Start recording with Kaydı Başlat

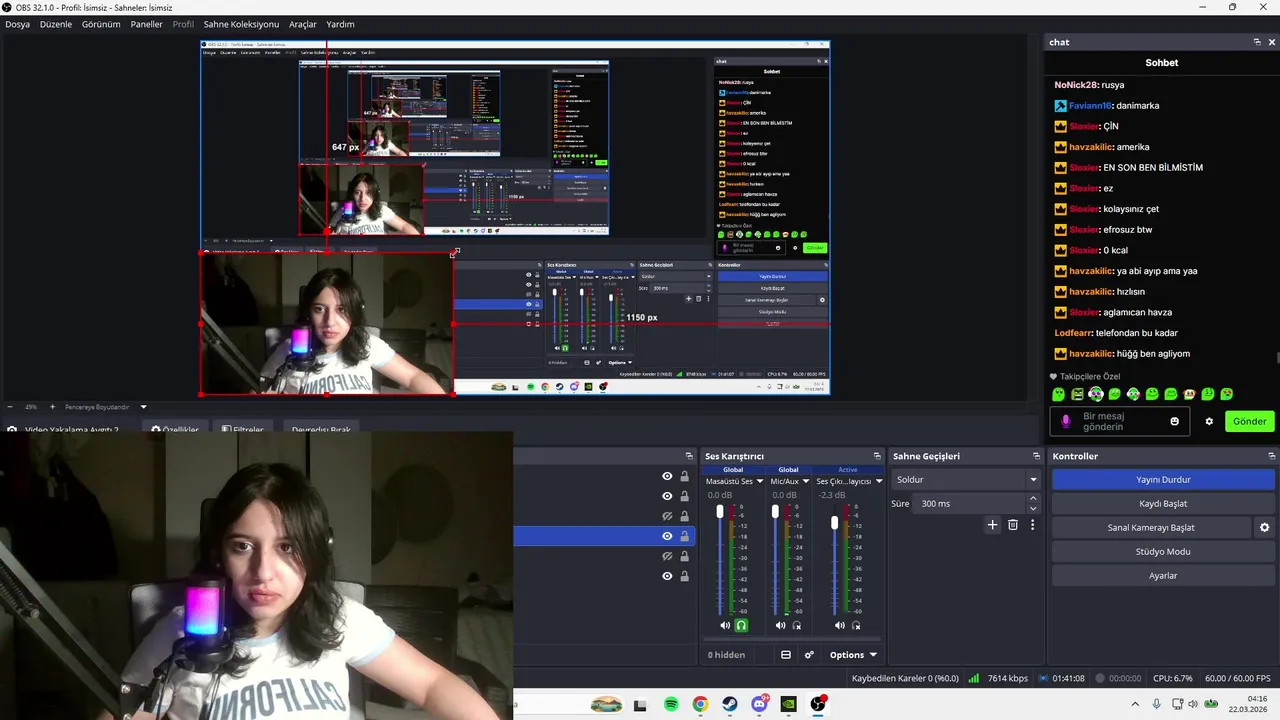coord(1163,504)
